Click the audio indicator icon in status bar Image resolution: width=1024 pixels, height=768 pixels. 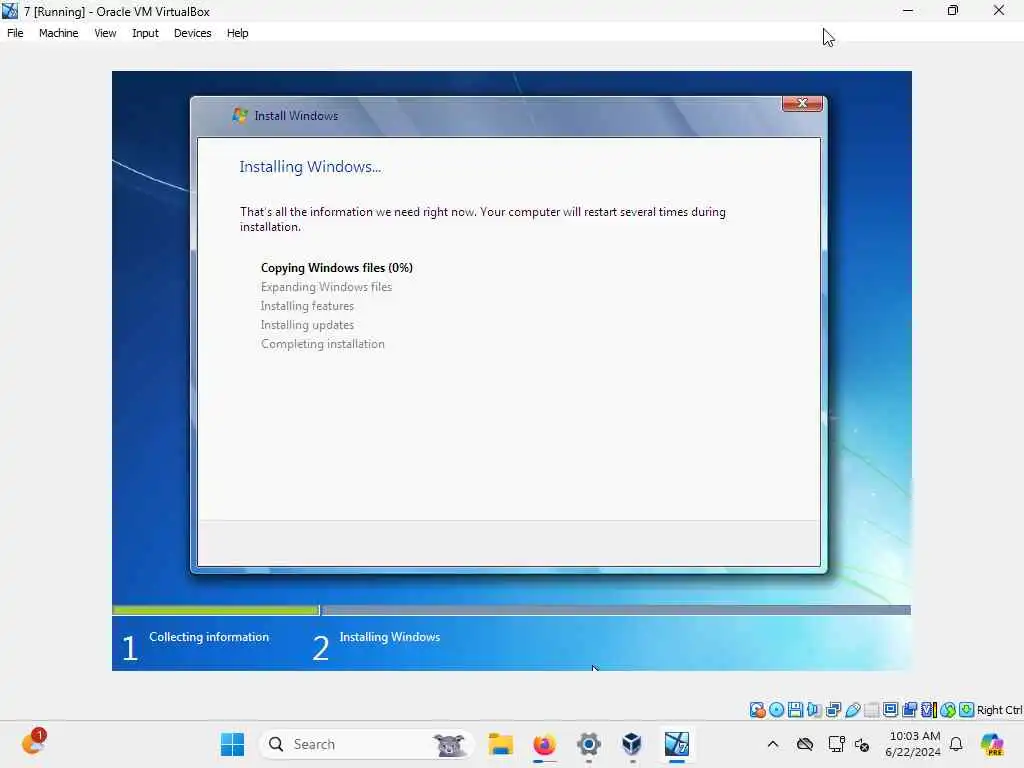[814, 710]
